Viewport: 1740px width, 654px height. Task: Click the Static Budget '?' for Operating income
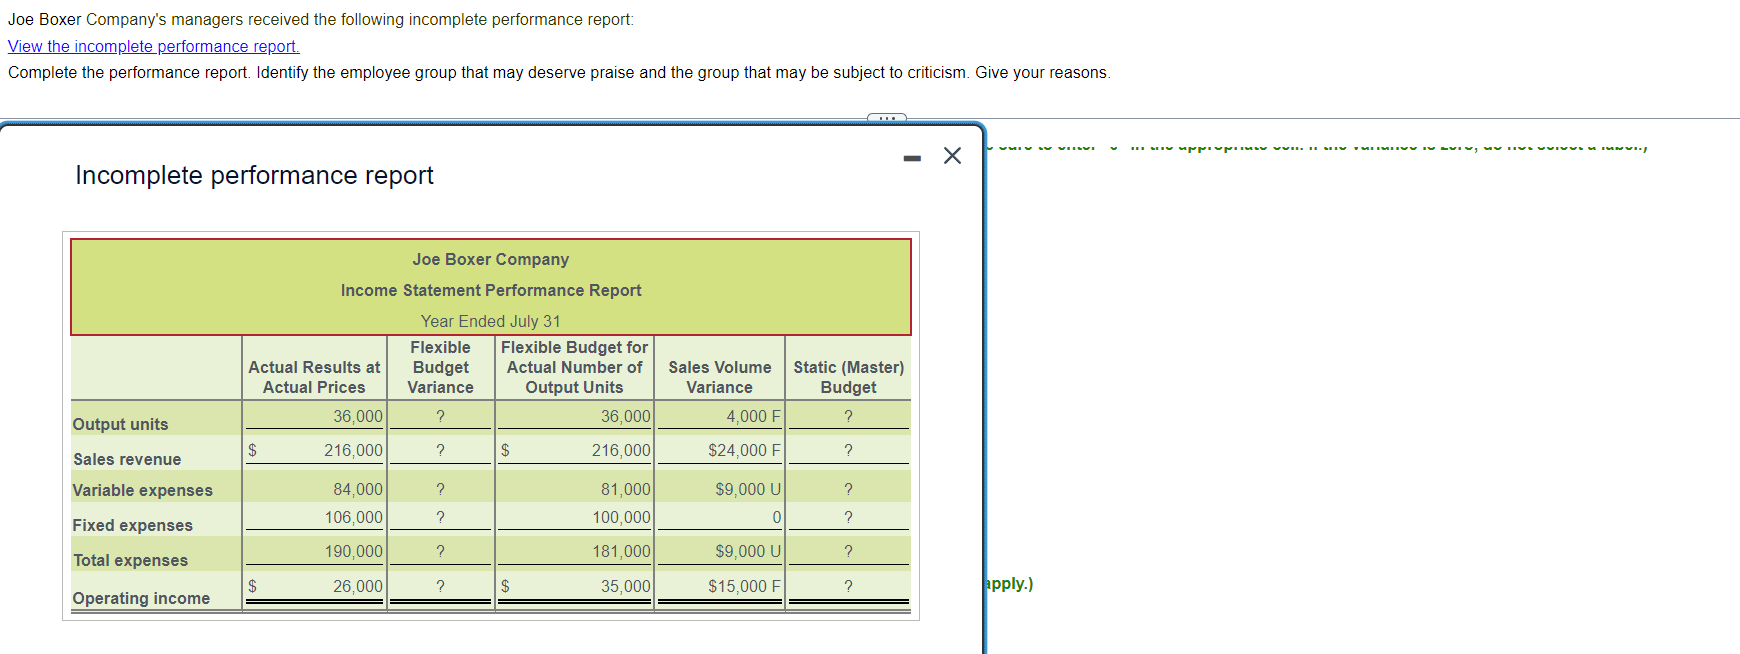[x=848, y=586]
